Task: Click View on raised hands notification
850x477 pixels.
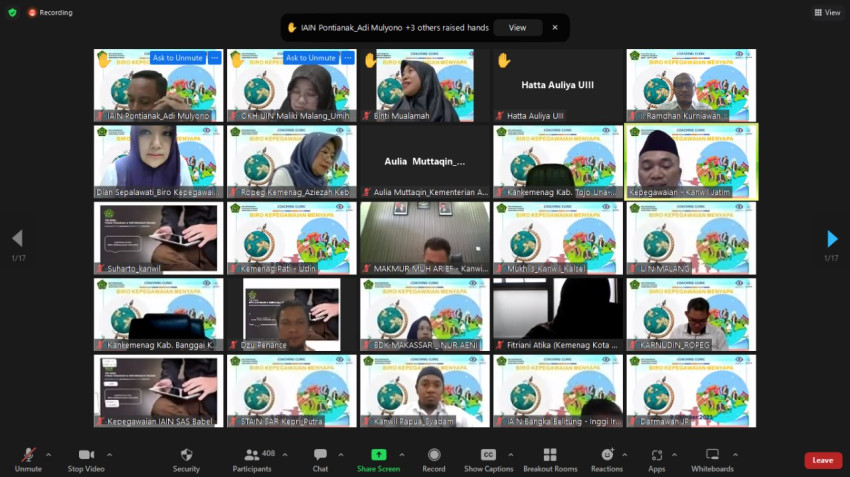Action: [517, 28]
